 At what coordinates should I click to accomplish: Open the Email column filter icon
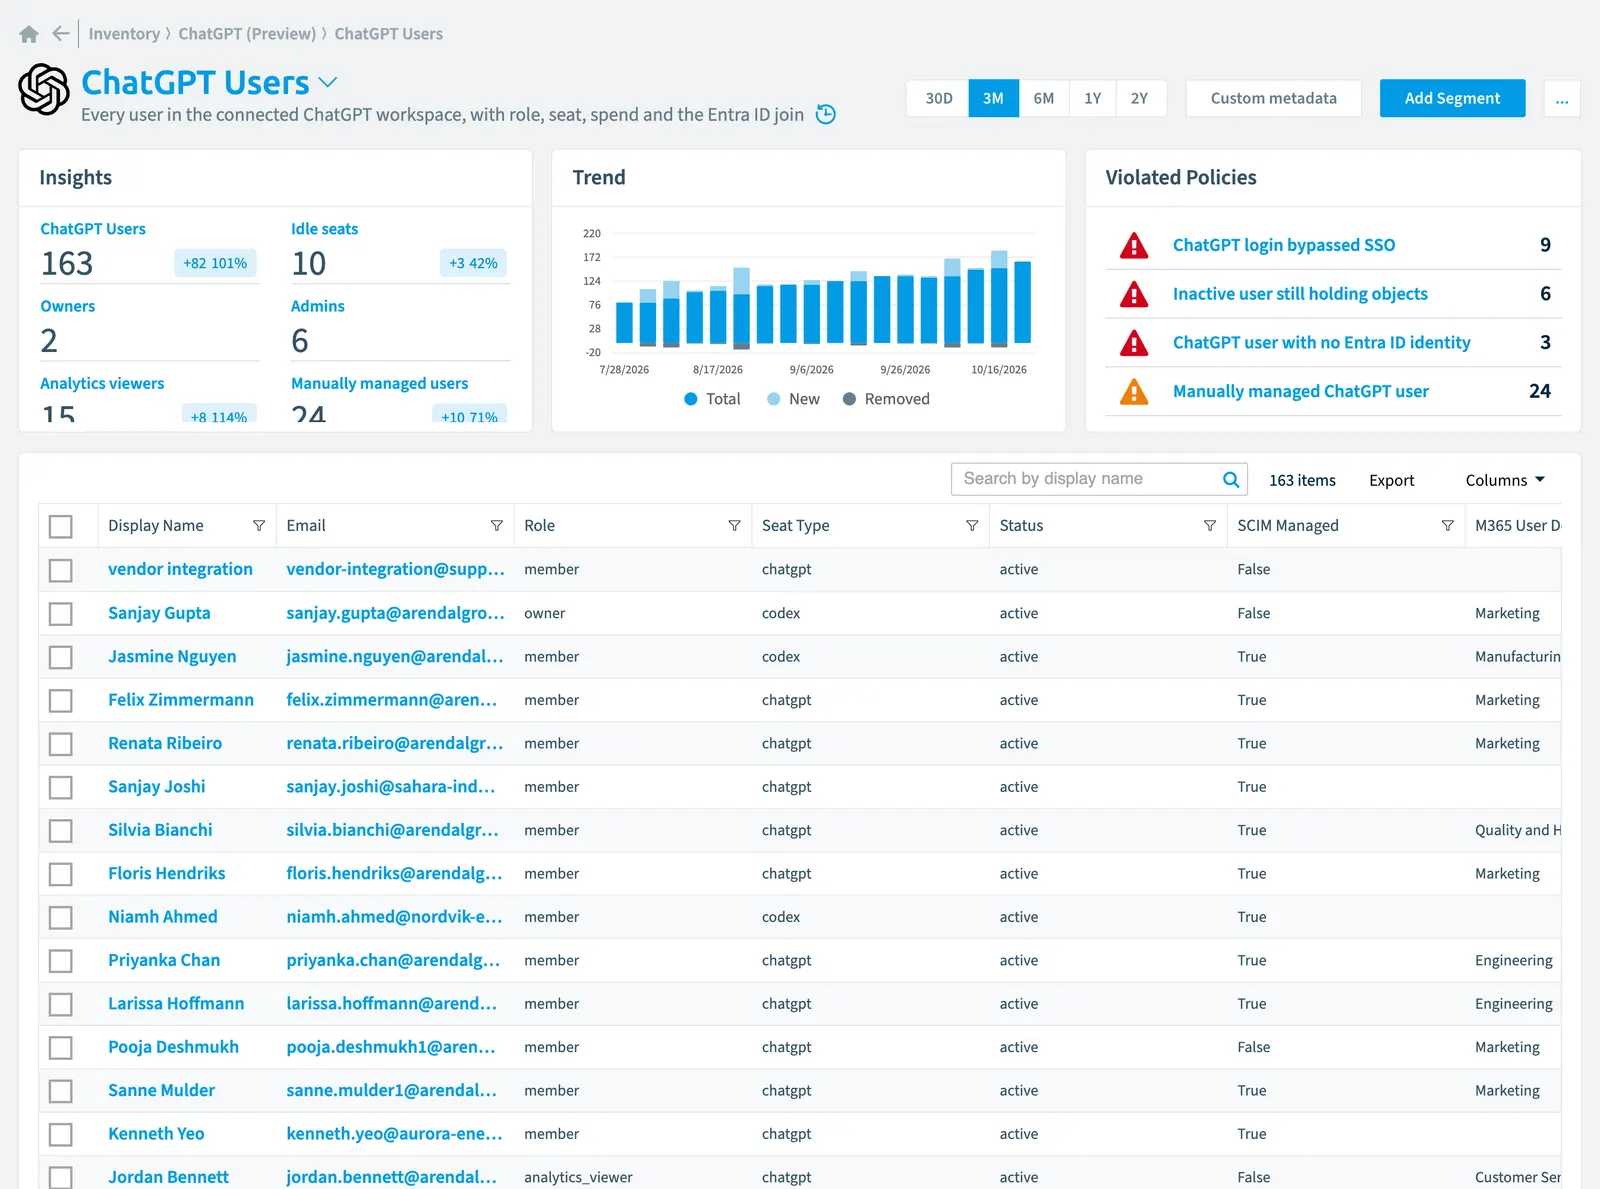[497, 526]
